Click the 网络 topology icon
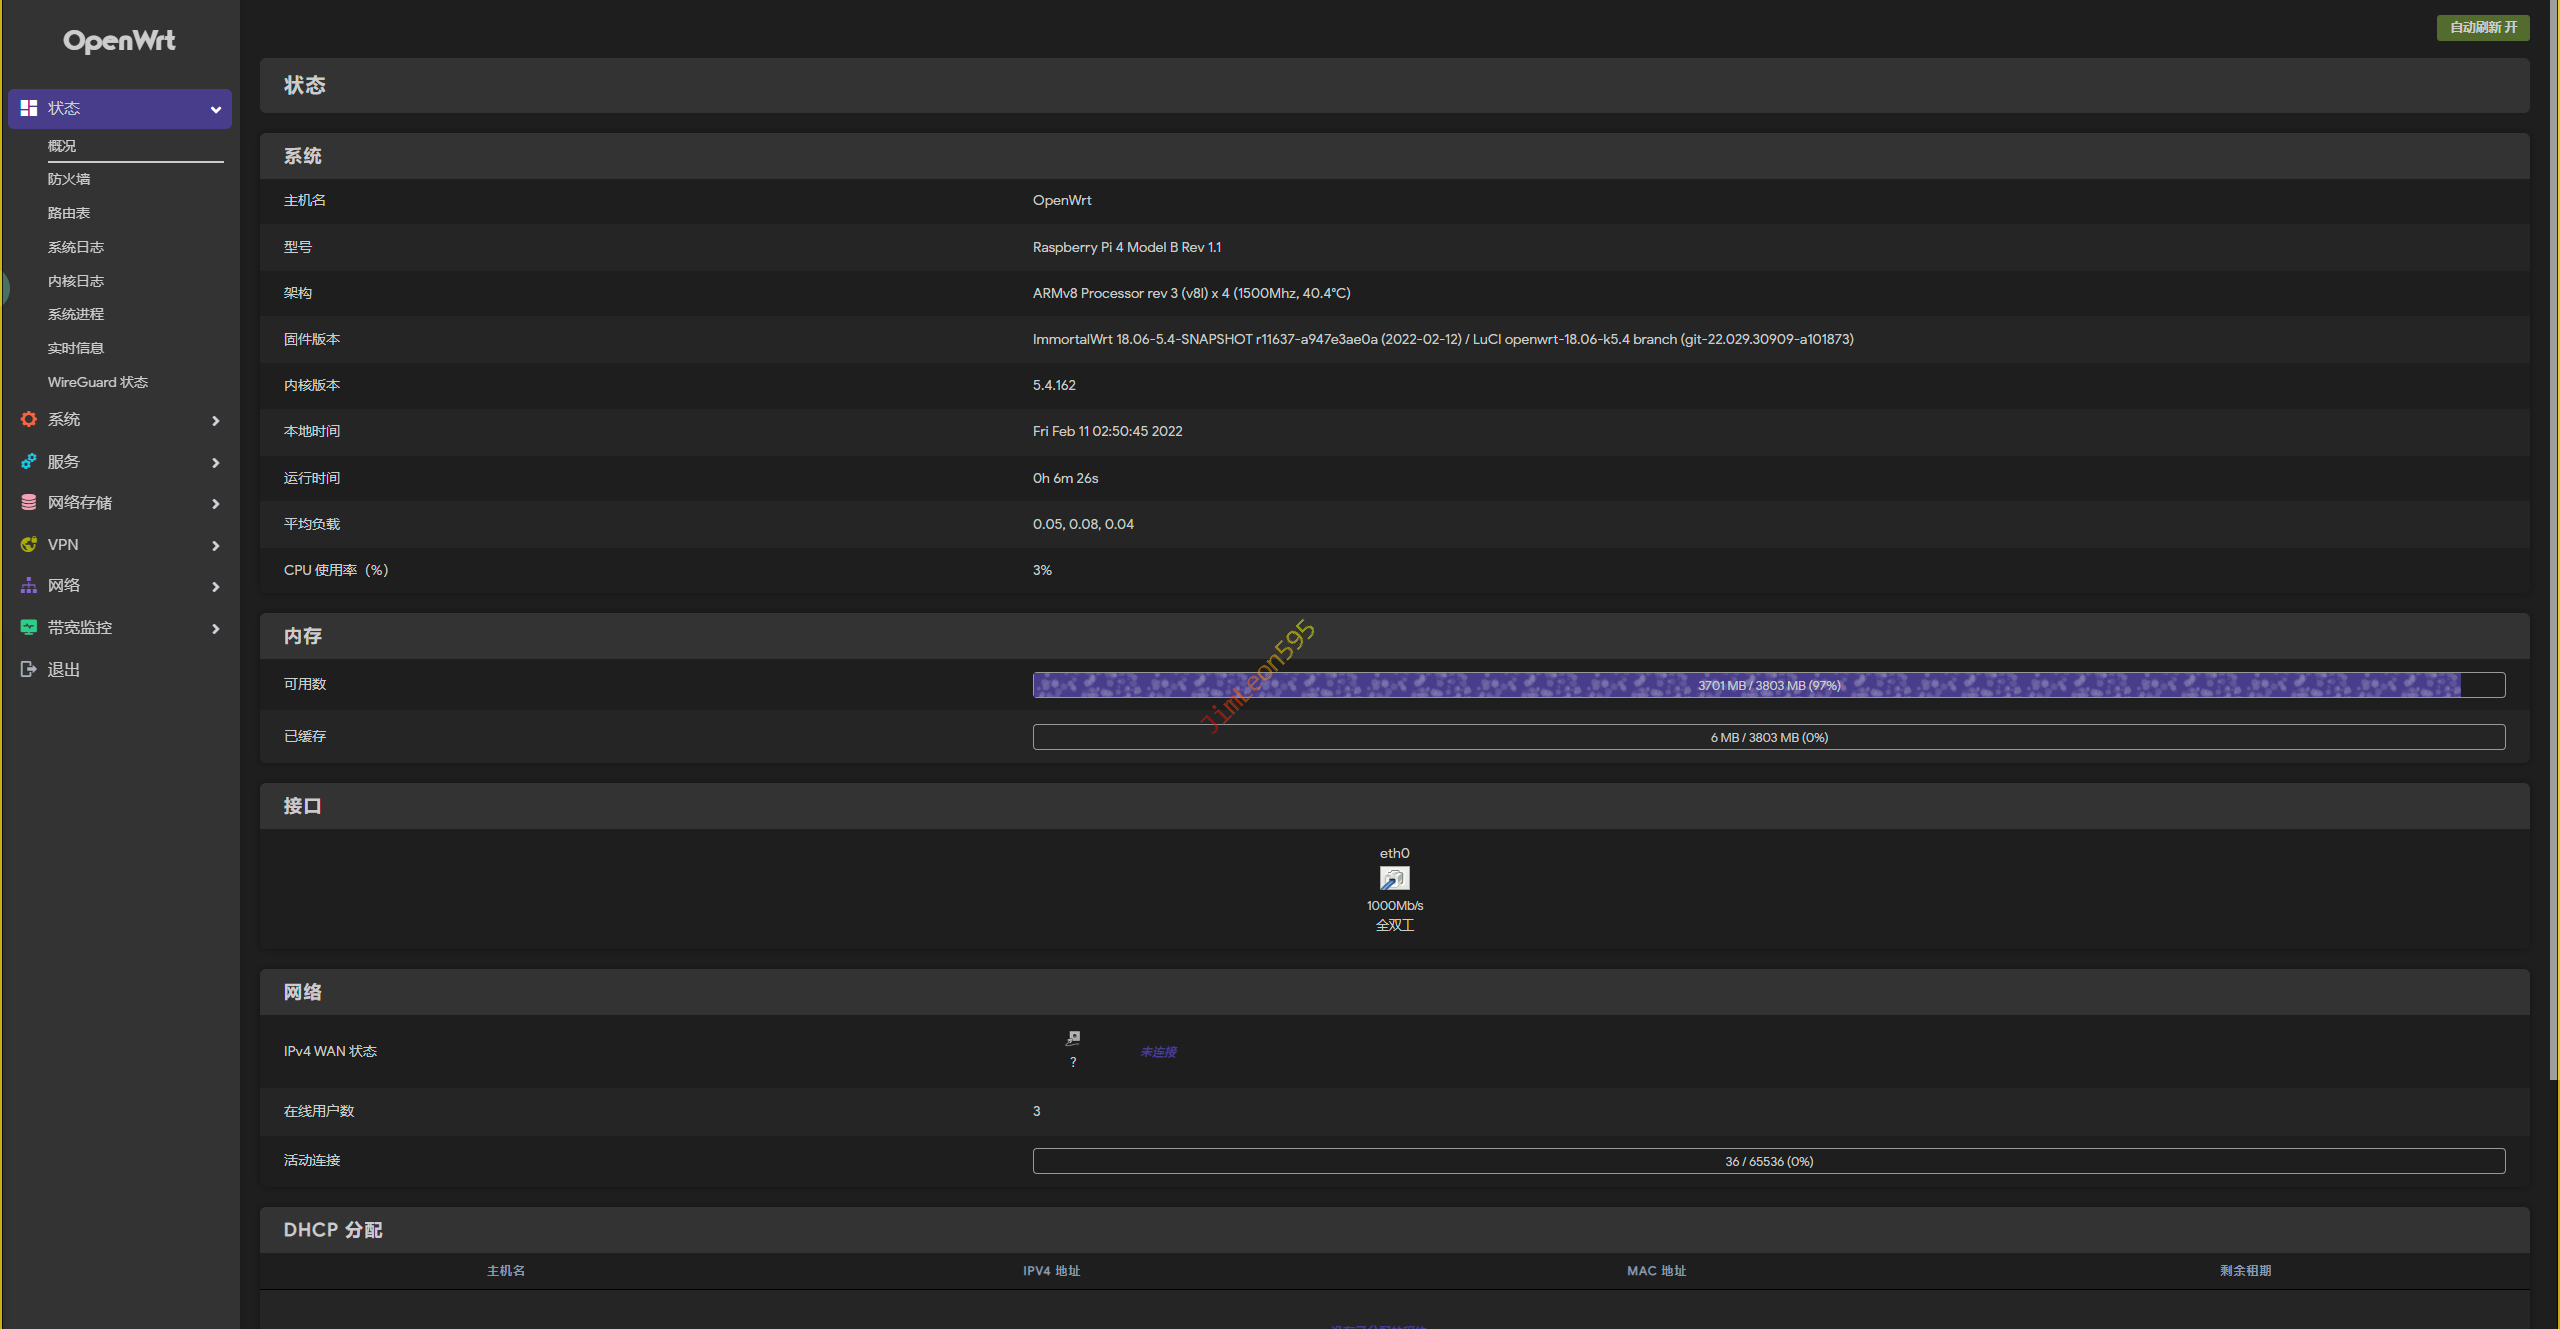The image size is (2560, 1329). click(29, 586)
